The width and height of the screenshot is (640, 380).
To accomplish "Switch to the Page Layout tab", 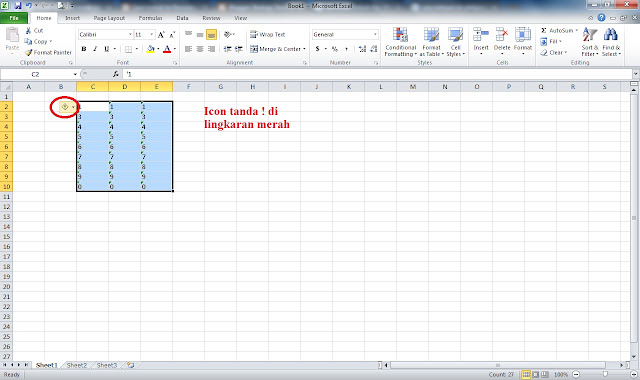I will [x=109, y=18].
